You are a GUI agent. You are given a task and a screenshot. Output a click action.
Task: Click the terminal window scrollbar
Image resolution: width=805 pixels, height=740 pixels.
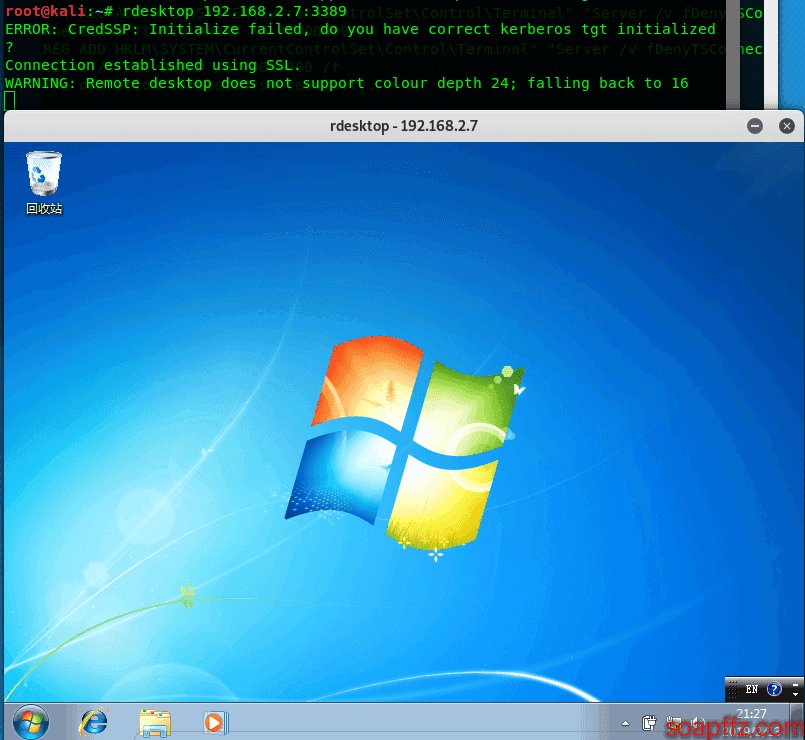[733, 54]
